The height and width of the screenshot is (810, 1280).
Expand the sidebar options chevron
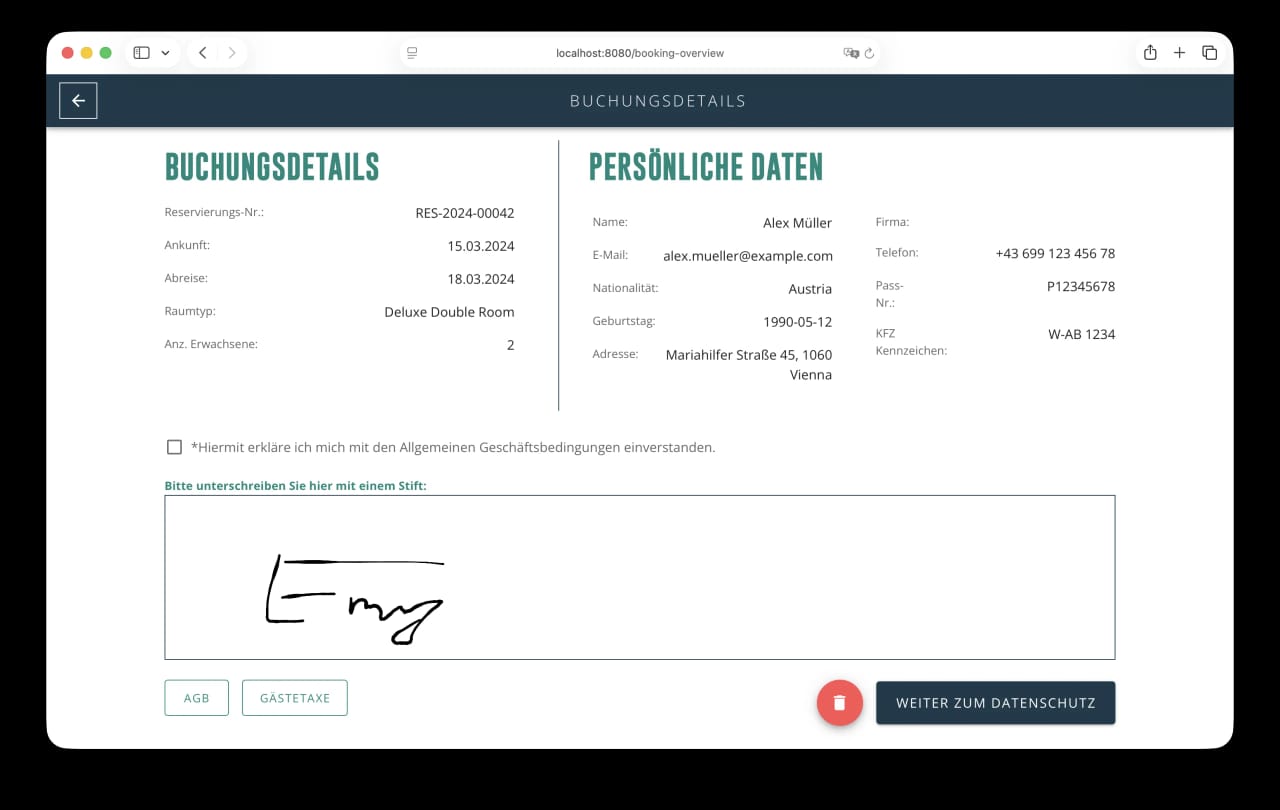coord(166,52)
